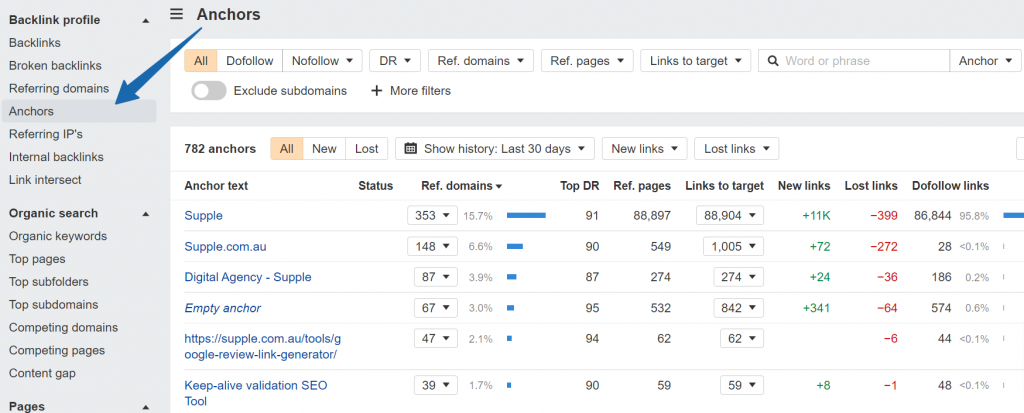Click the calendar icon in Show history

tap(411, 148)
